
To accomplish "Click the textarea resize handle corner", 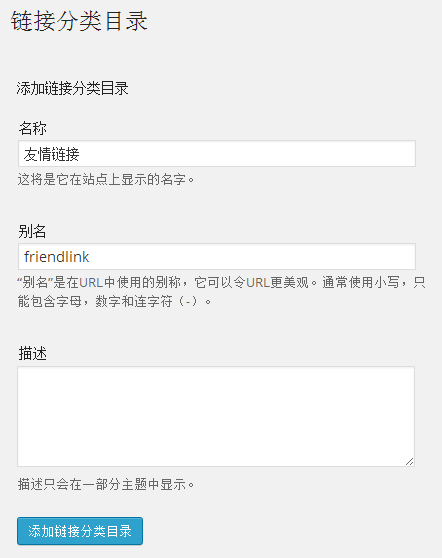I will pyautogui.click(x=410, y=462).
